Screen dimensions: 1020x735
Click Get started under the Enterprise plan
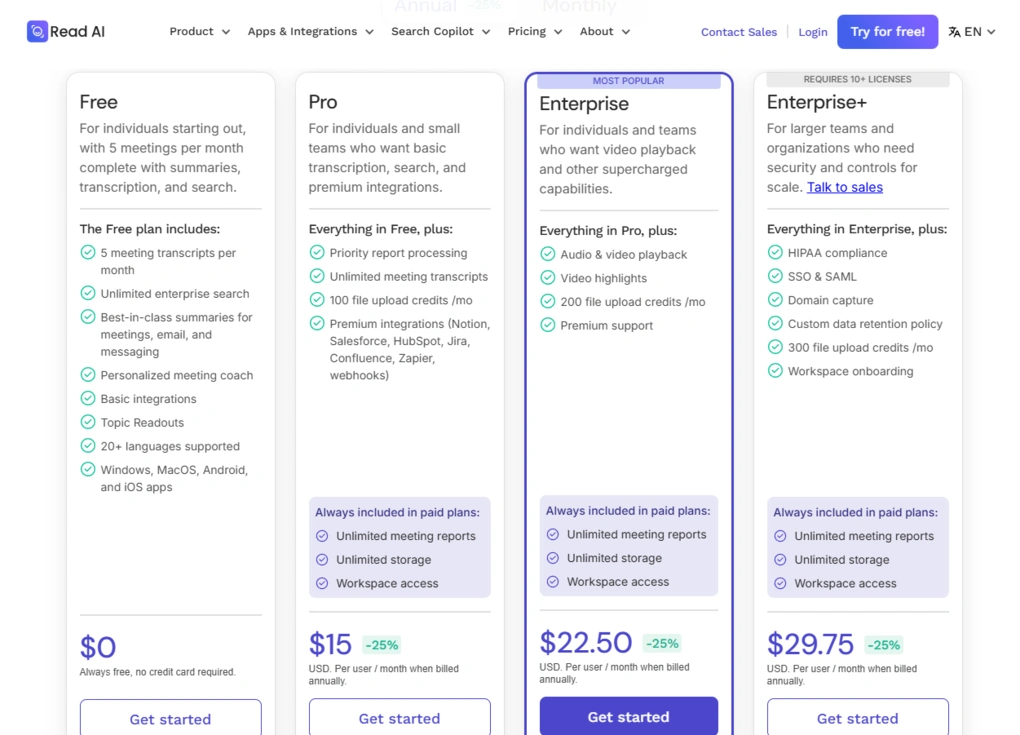[x=628, y=716]
